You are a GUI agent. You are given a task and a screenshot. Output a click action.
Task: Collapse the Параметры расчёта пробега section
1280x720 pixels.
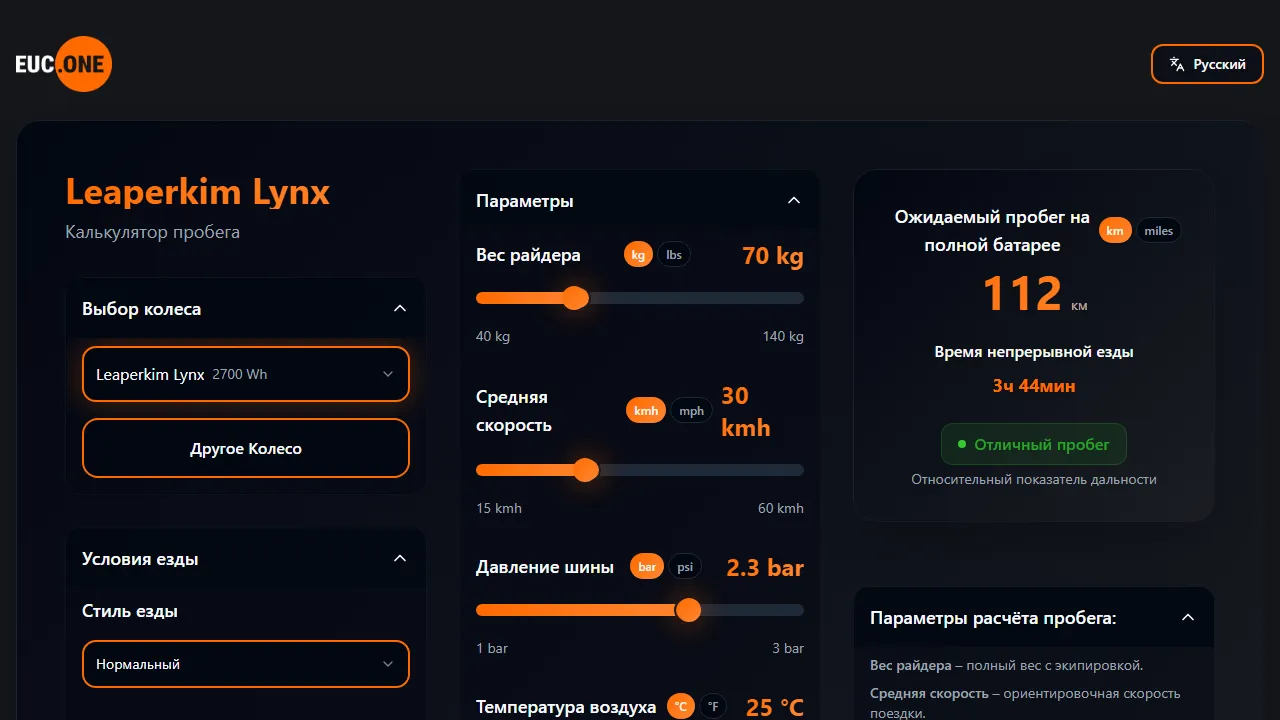click(x=1188, y=617)
